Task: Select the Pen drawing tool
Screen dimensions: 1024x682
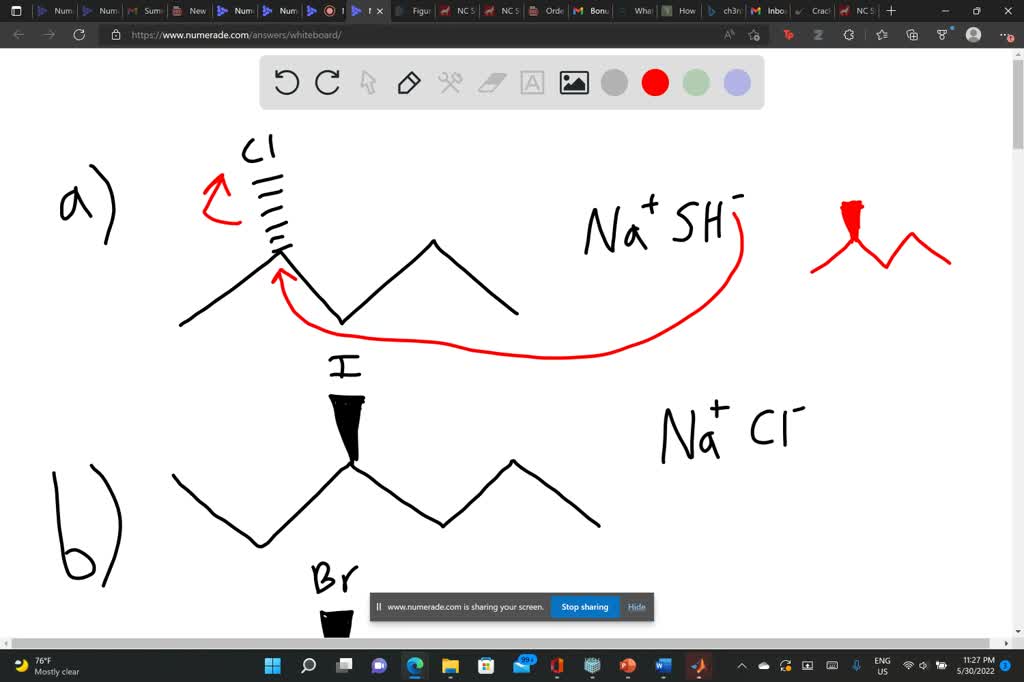Action: [x=409, y=83]
